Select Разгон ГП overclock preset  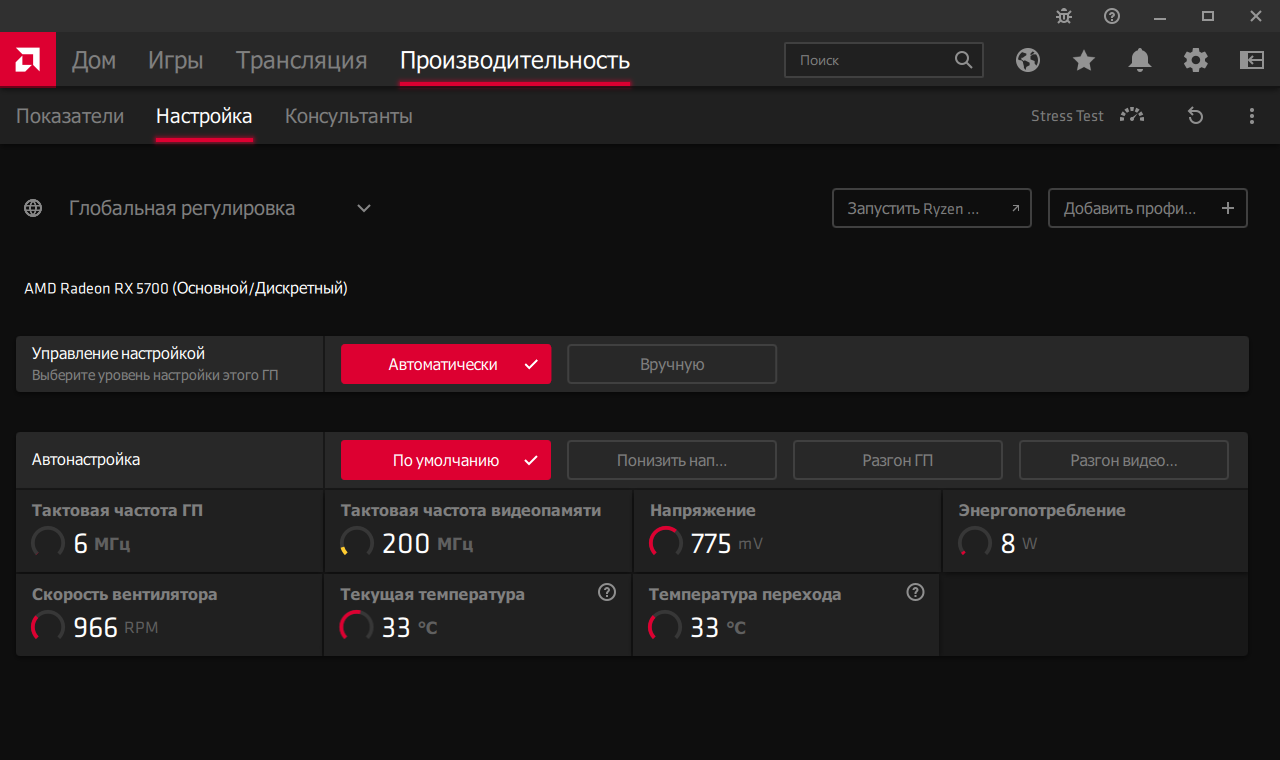point(898,460)
